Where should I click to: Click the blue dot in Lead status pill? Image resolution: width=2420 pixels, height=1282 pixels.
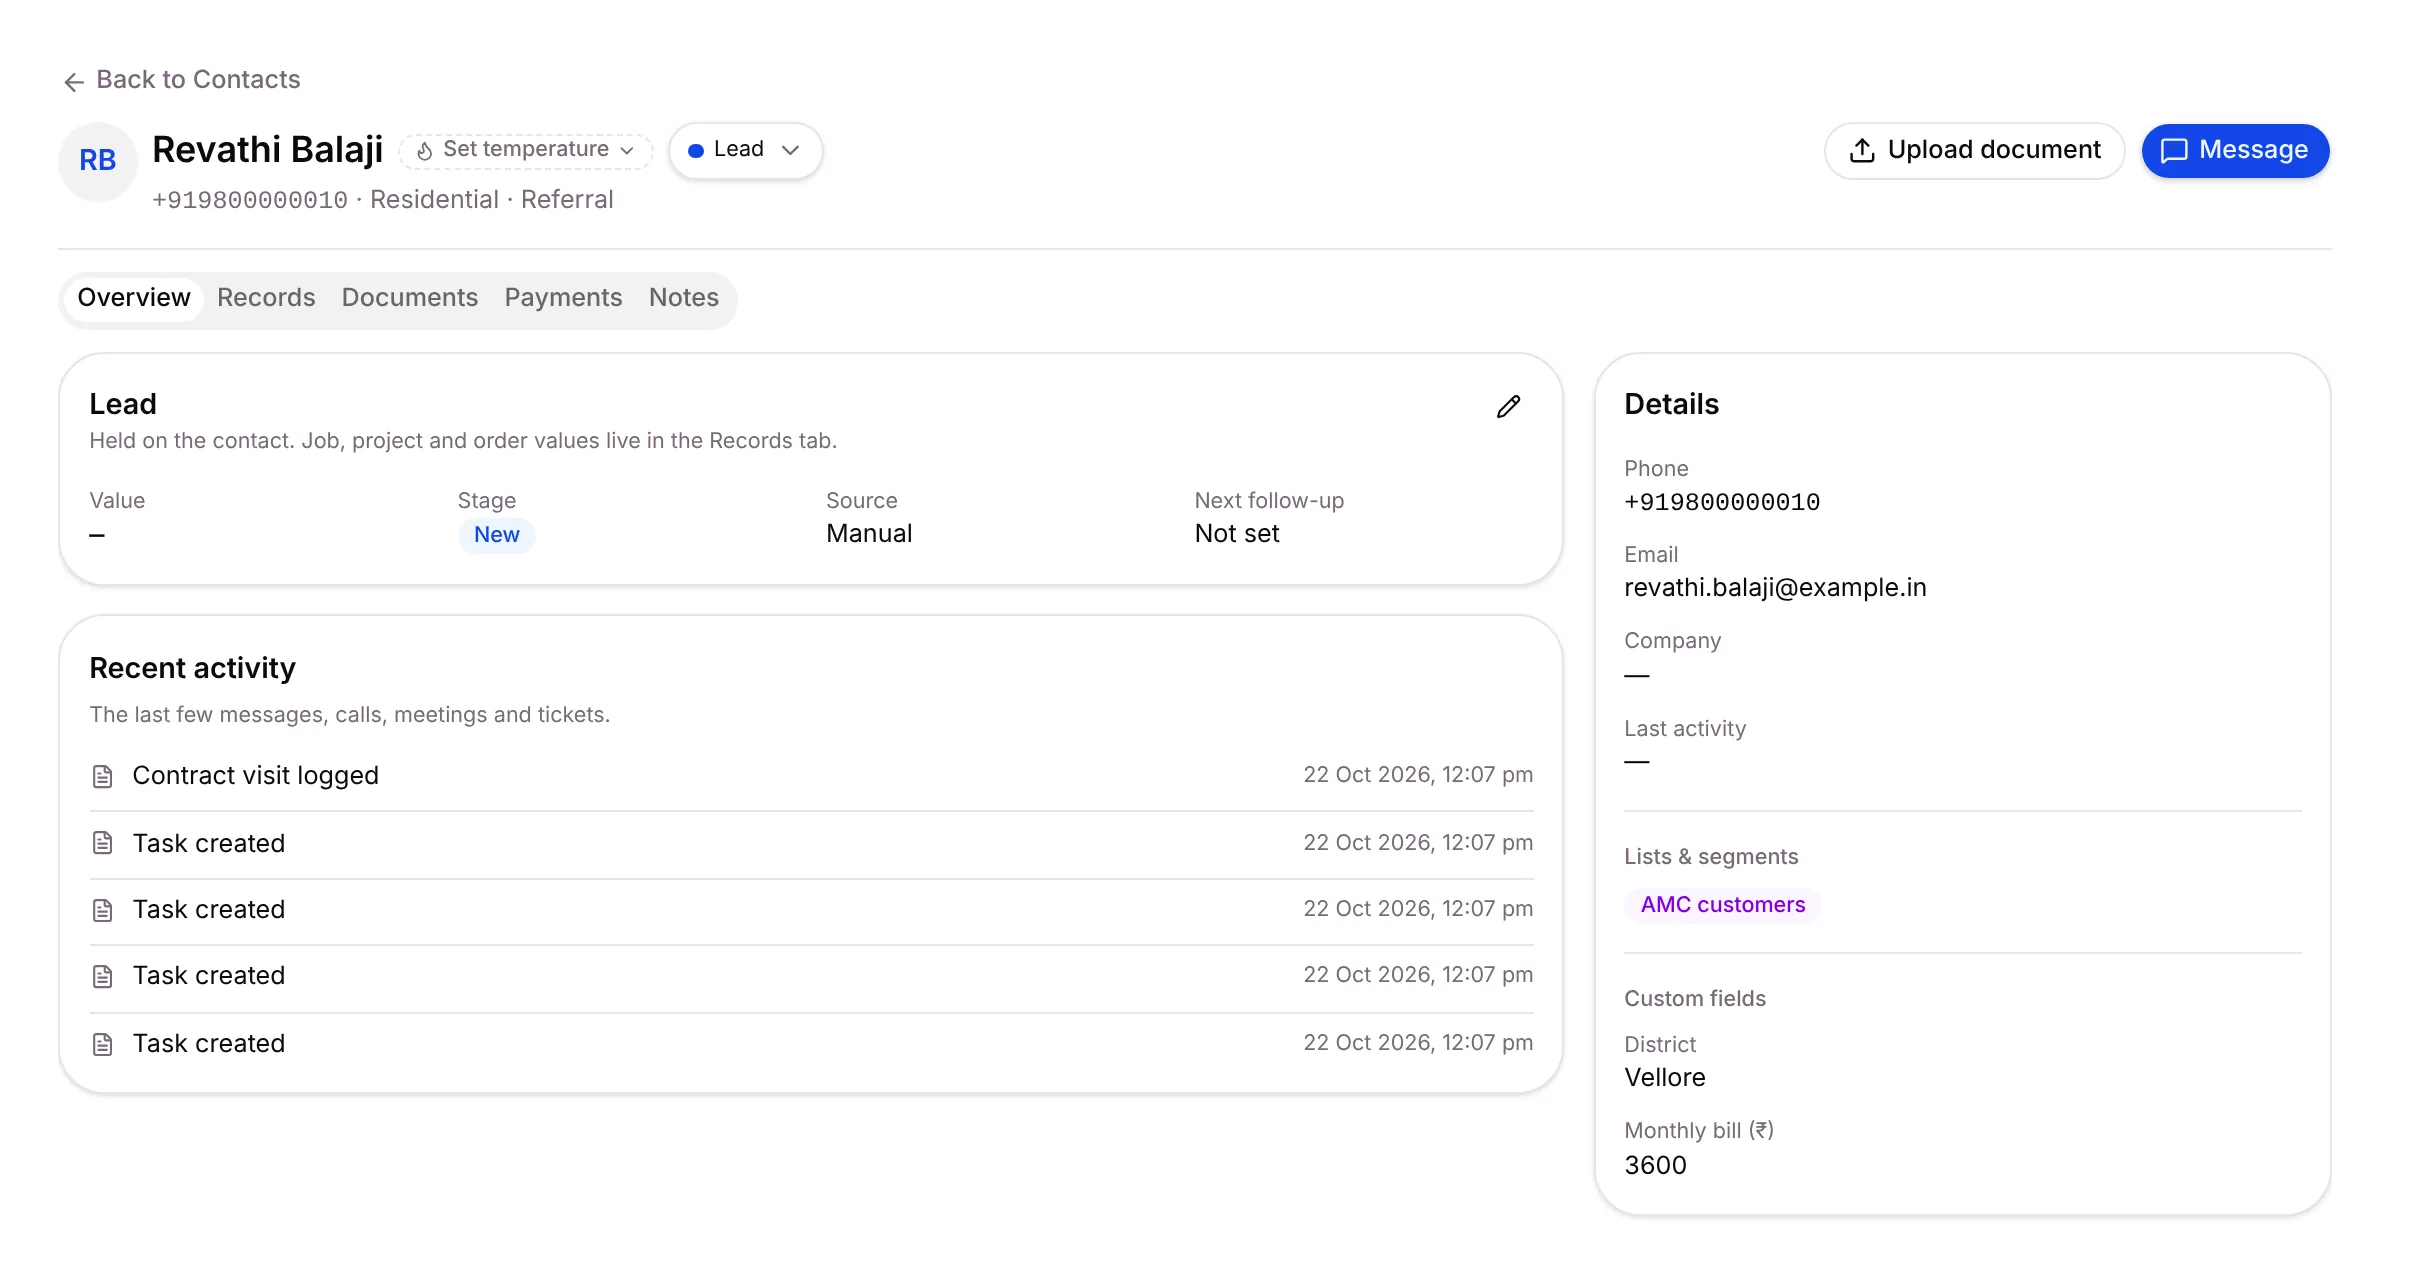coord(696,151)
